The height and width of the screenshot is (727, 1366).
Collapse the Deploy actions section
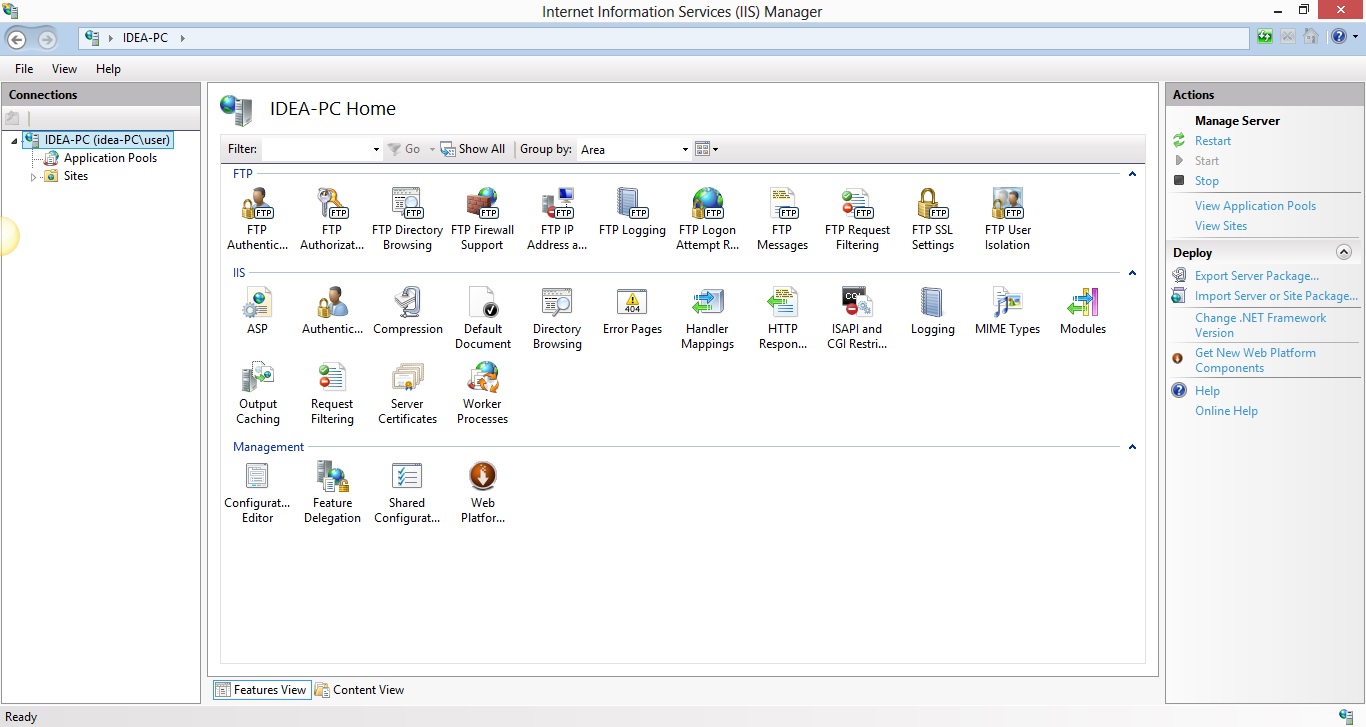pyautogui.click(x=1344, y=252)
